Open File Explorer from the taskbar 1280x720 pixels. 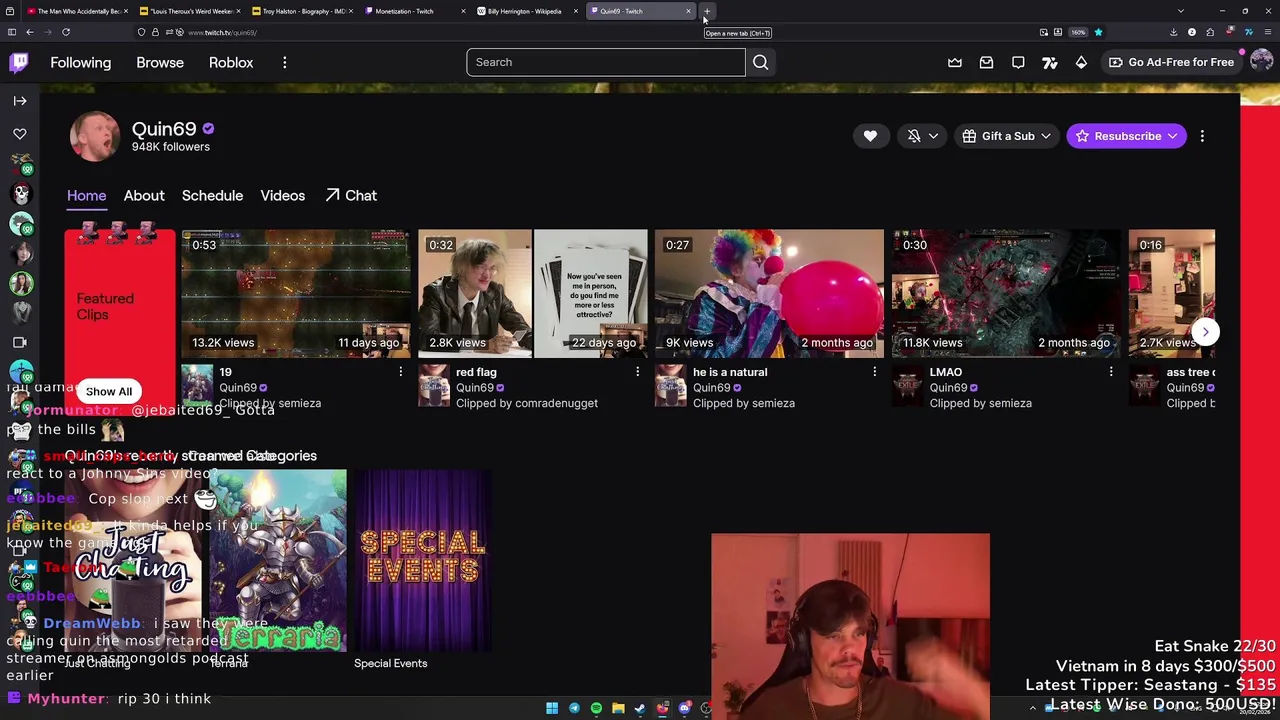618,708
